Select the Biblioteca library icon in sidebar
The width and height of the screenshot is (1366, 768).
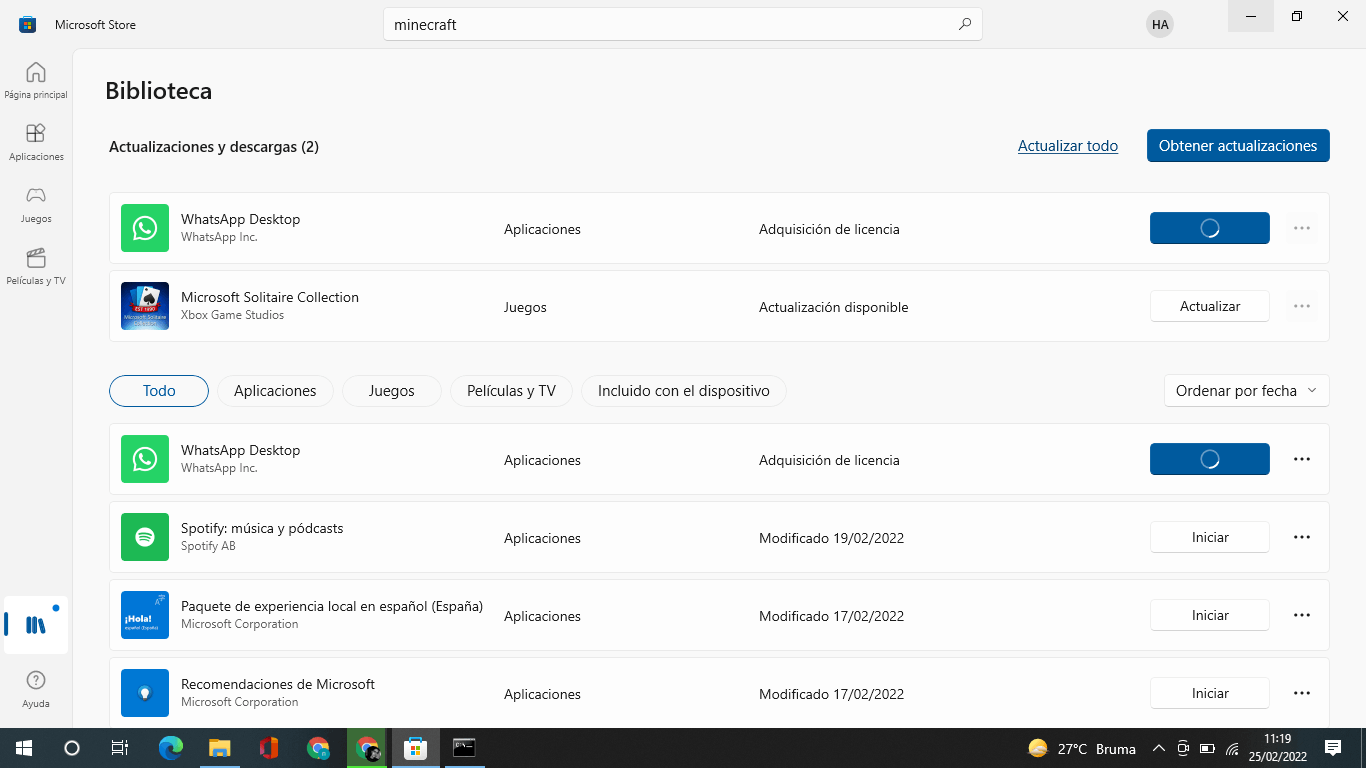36,625
